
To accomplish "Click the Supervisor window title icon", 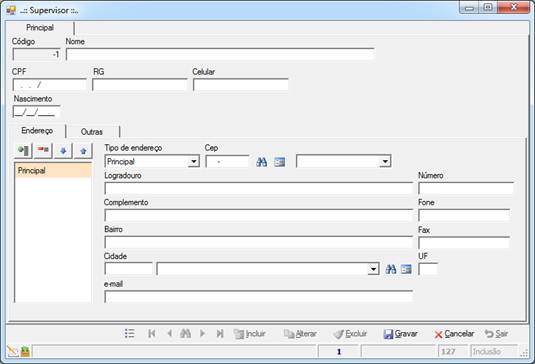I will (11, 10).
